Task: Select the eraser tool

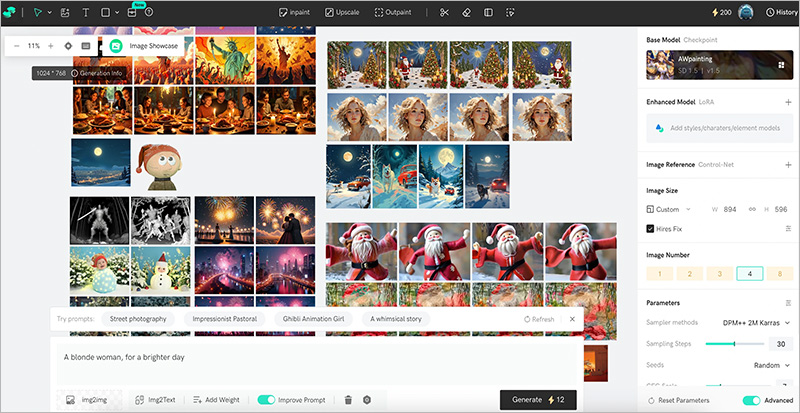Action: click(466, 12)
